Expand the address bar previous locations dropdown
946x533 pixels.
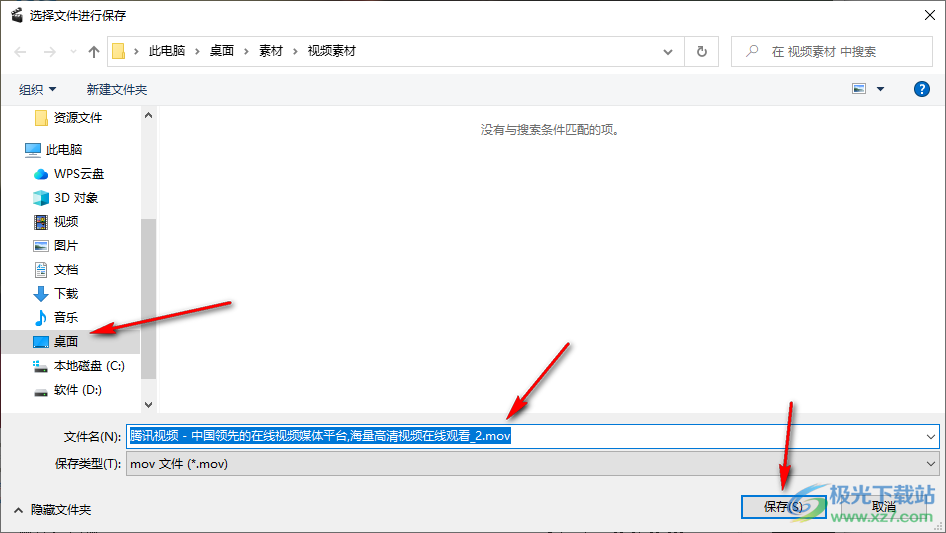coord(669,51)
